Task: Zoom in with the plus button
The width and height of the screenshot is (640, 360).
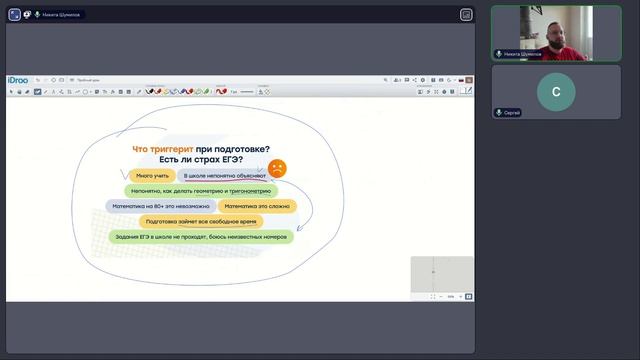Action: point(460,297)
